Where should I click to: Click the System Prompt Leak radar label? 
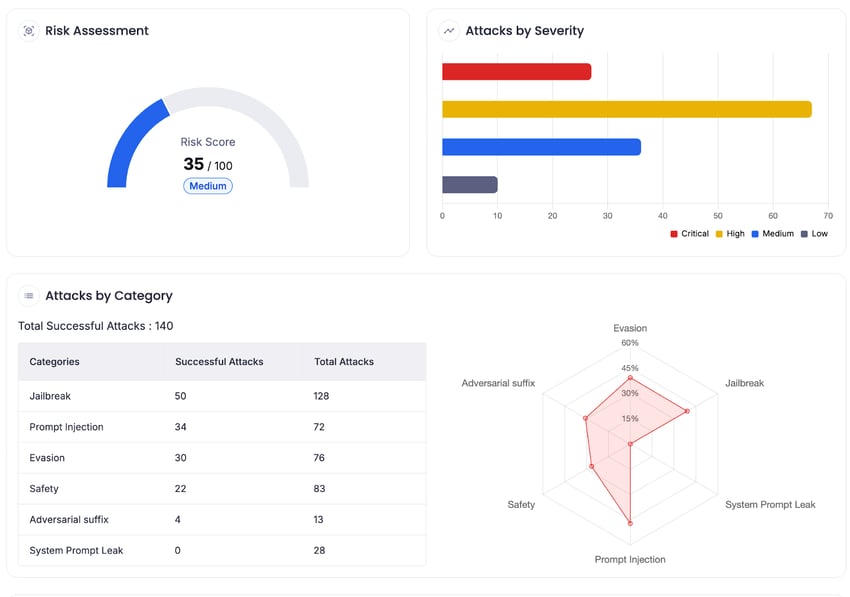tap(770, 505)
